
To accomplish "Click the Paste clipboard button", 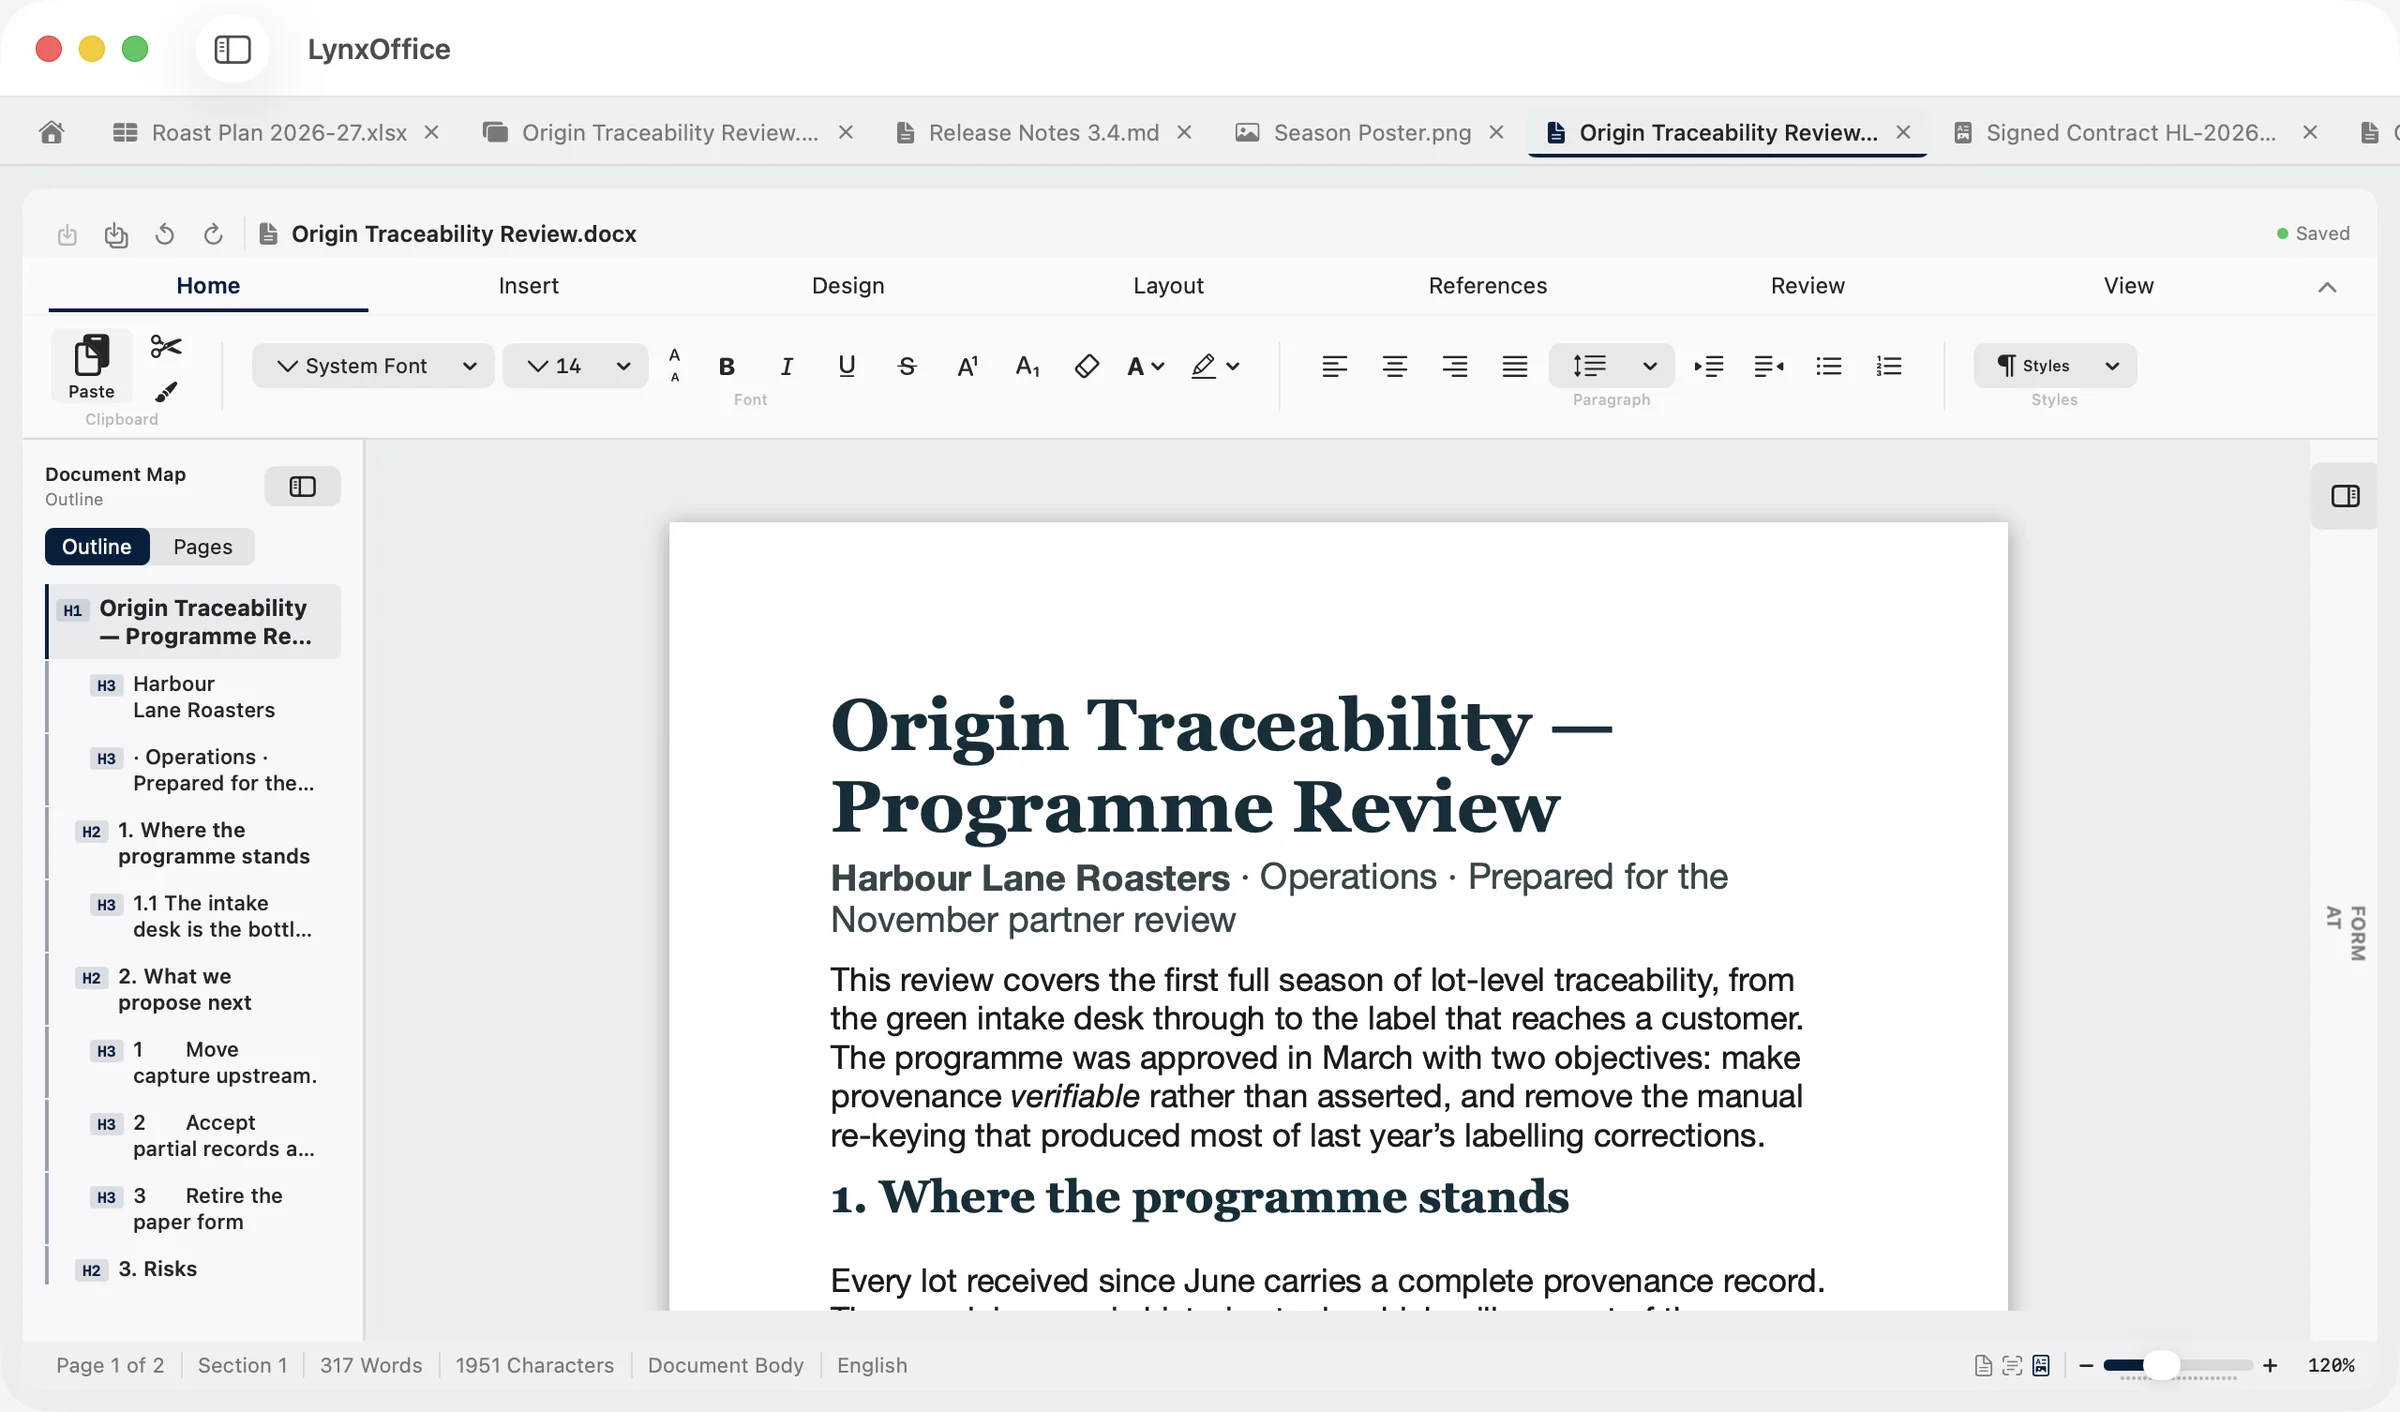I will (91, 366).
